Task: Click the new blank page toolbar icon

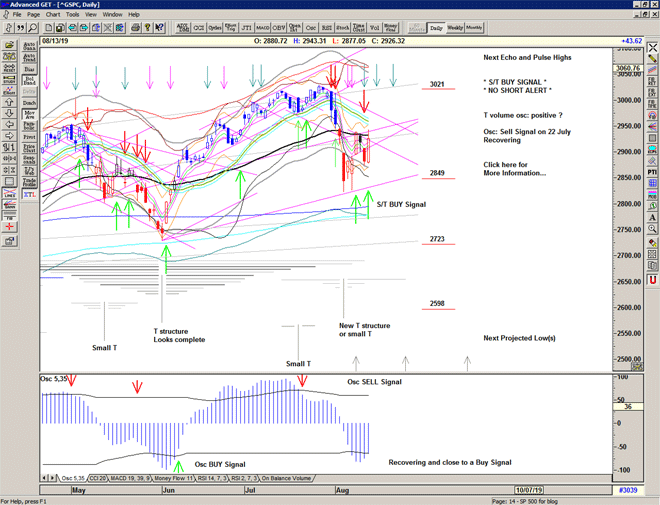Action: pos(49,28)
